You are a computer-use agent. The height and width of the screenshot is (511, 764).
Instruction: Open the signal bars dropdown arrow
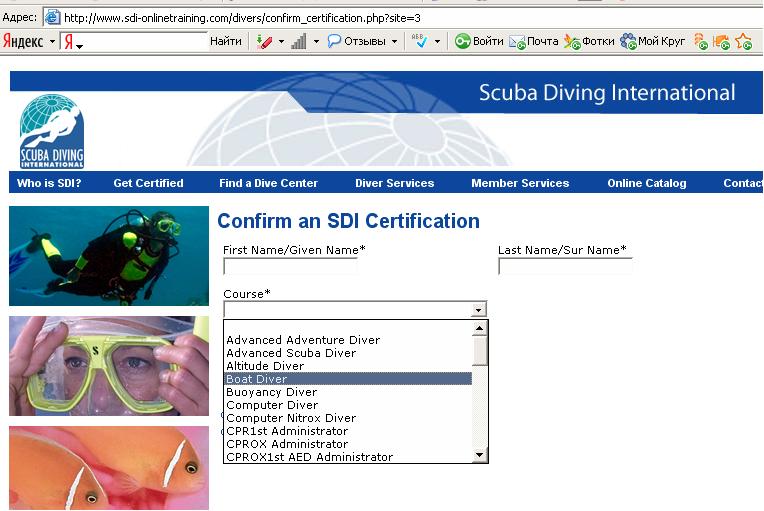[x=316, y=42]
